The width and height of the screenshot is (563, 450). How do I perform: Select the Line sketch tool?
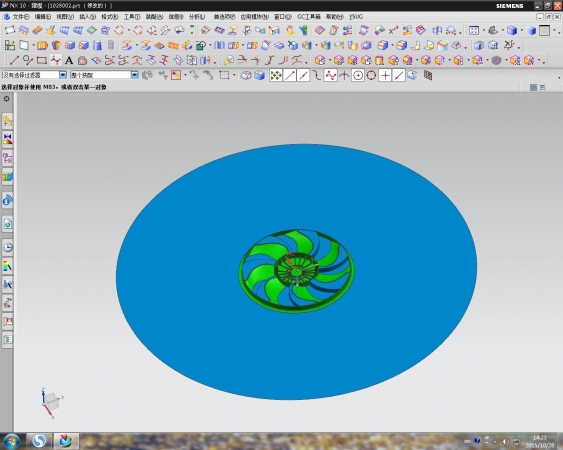[x=14, y=60]
